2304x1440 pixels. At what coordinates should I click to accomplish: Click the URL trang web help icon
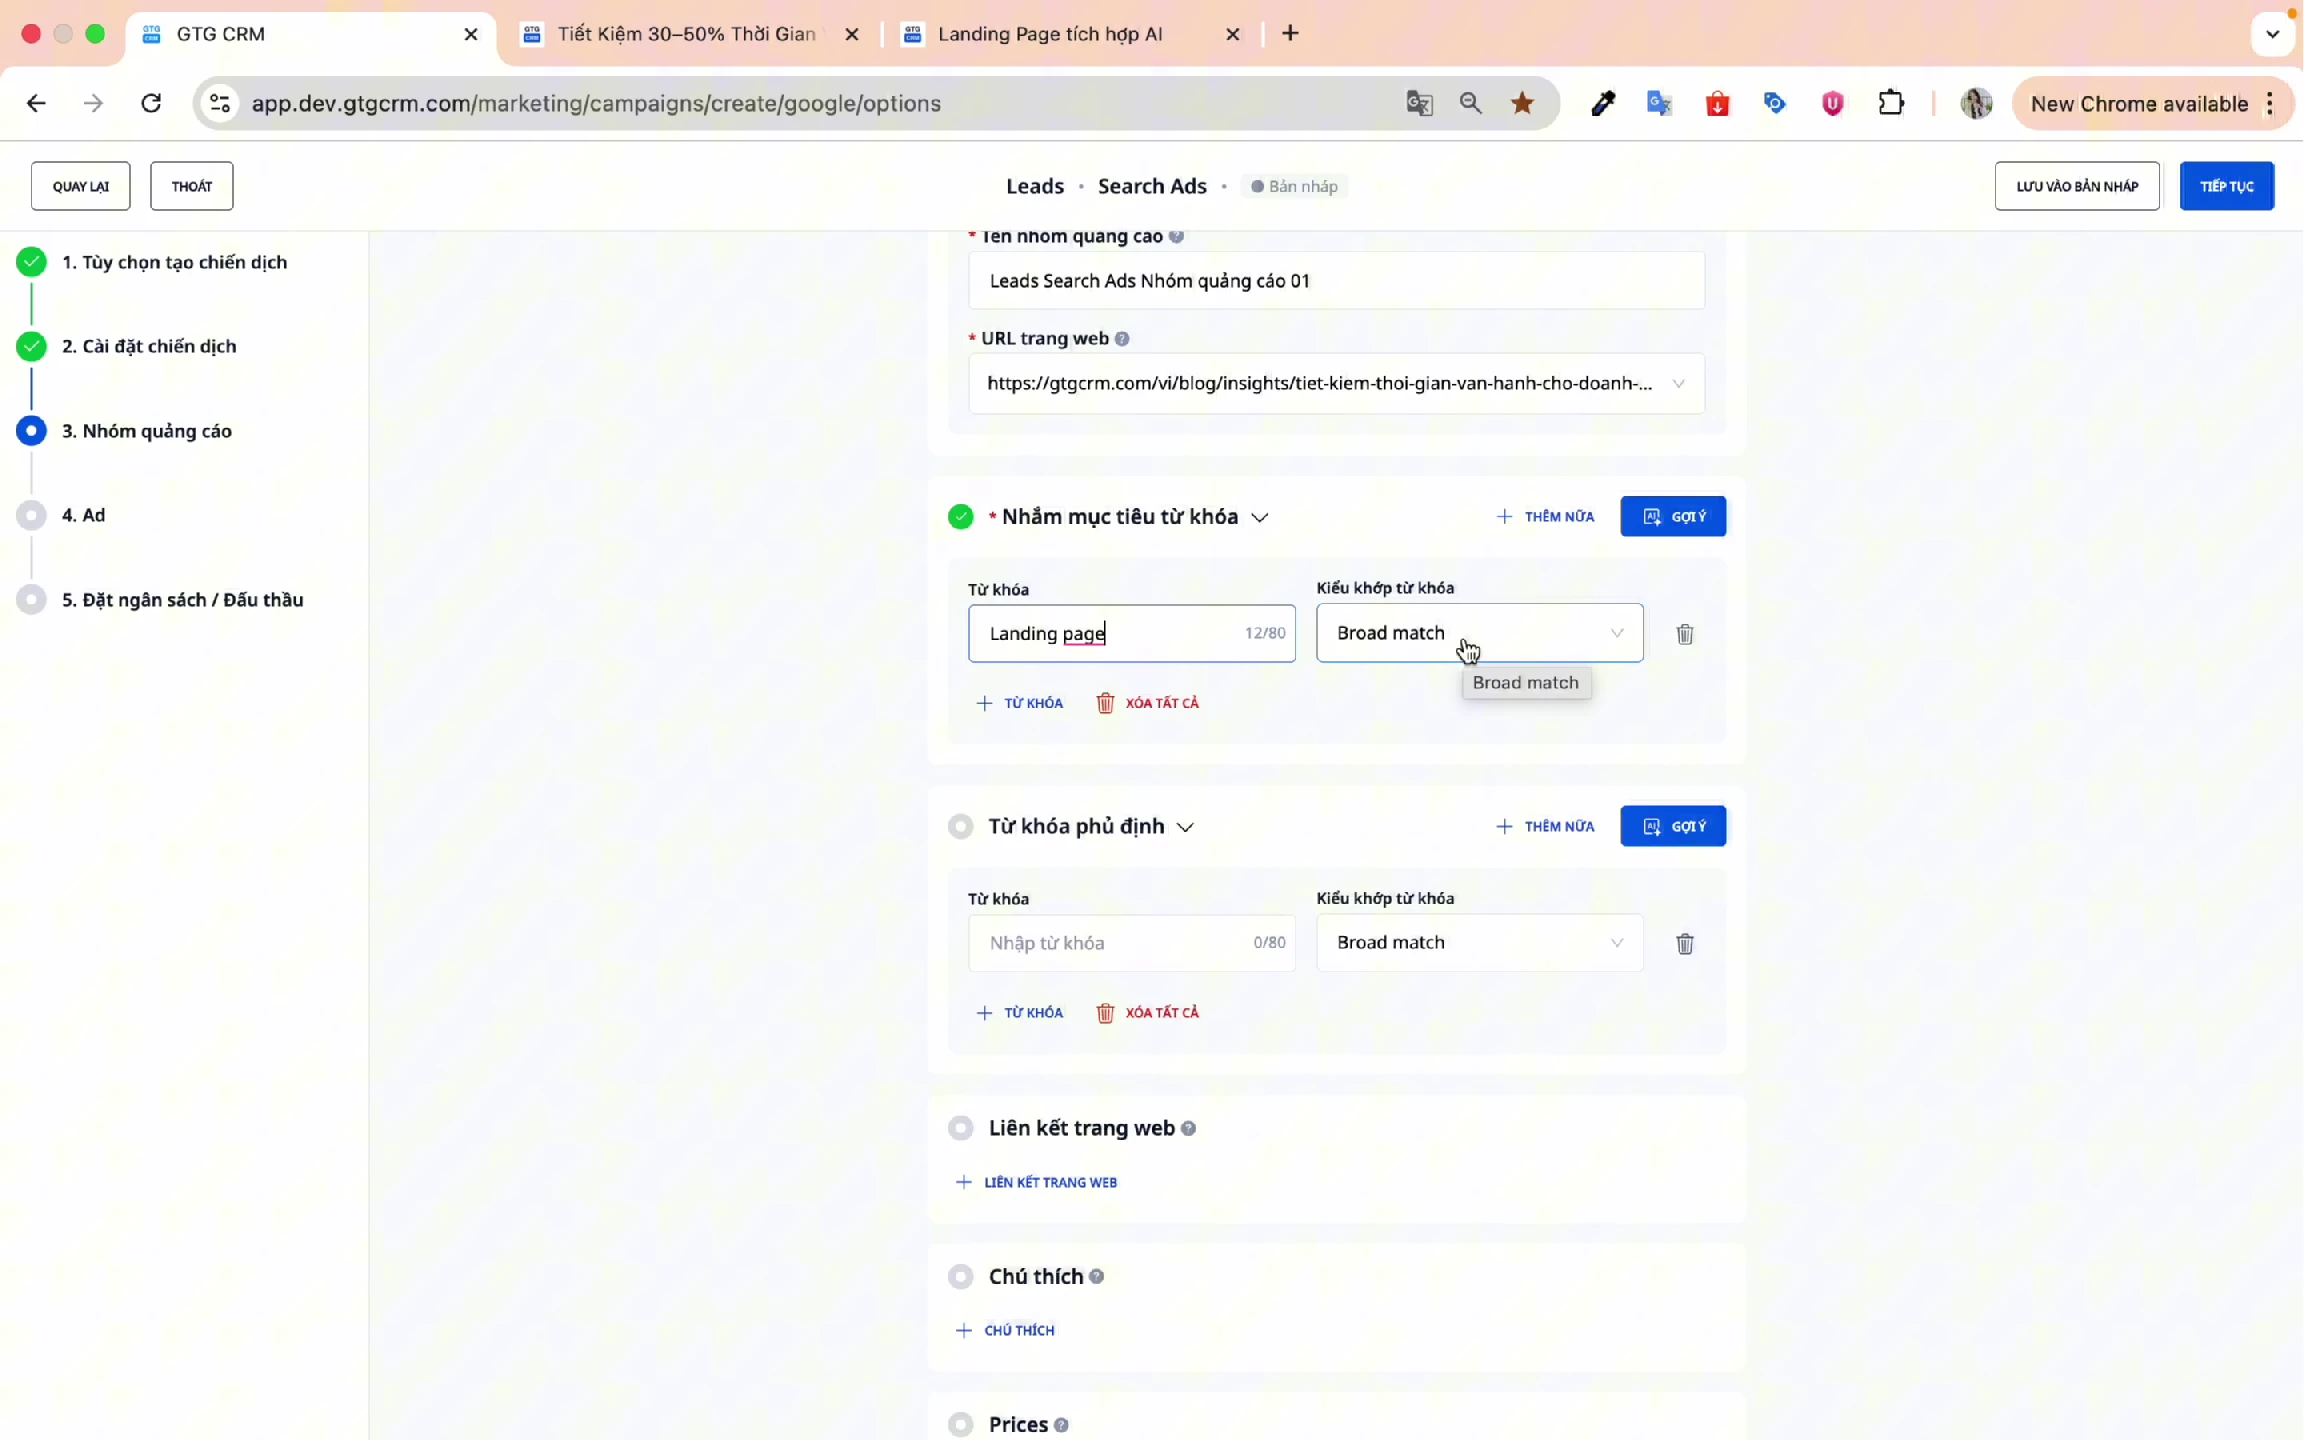[x=1122, y=339]
